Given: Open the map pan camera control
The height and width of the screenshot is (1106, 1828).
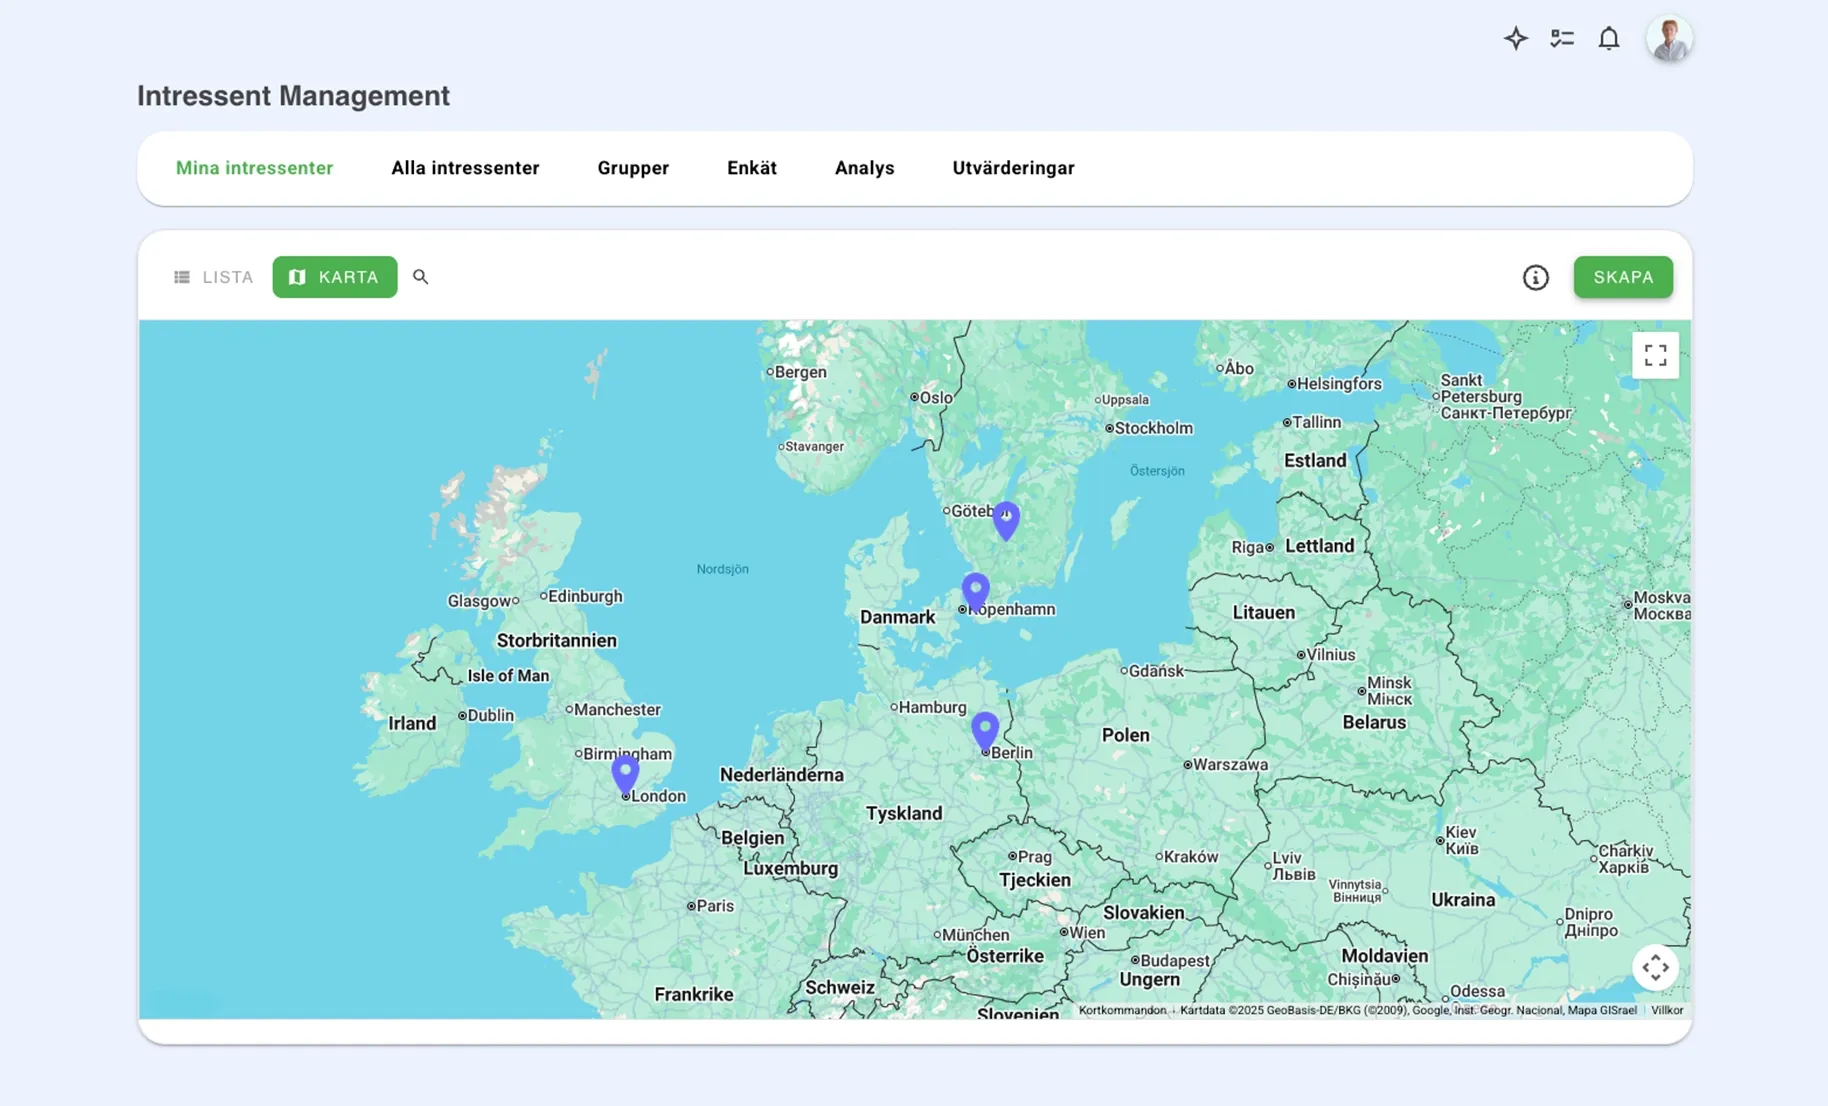Looking at the screenshot, I should pos(1655,967).
